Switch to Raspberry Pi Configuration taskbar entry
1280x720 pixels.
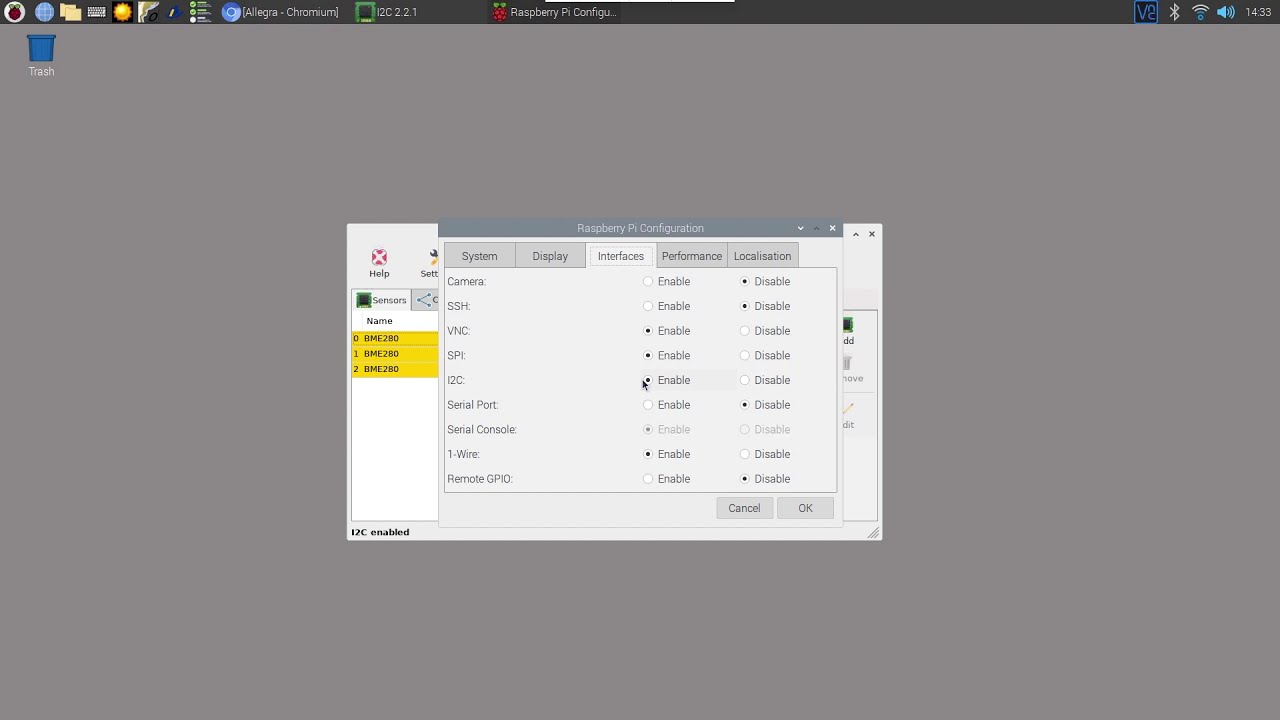pyautogui.click(x=553, y=12)
